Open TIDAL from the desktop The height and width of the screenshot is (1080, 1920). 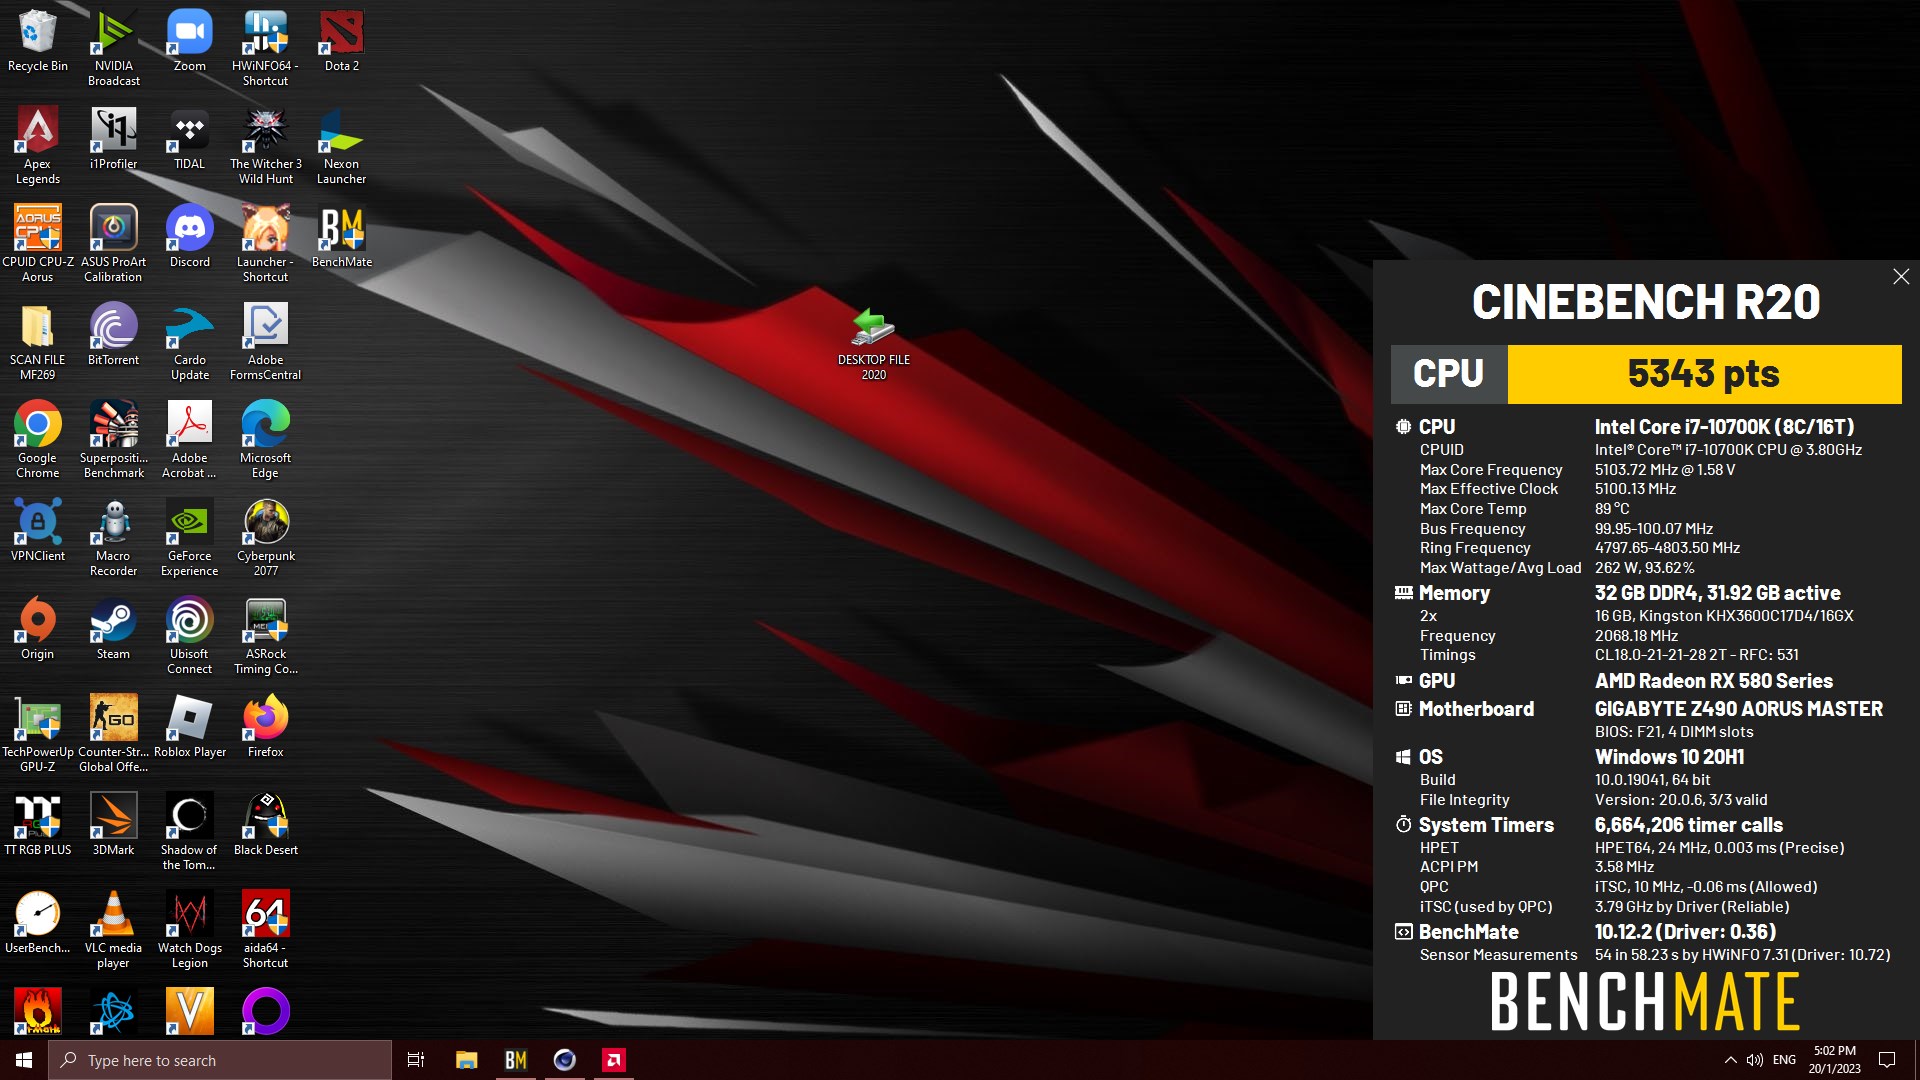coord(190,140)
